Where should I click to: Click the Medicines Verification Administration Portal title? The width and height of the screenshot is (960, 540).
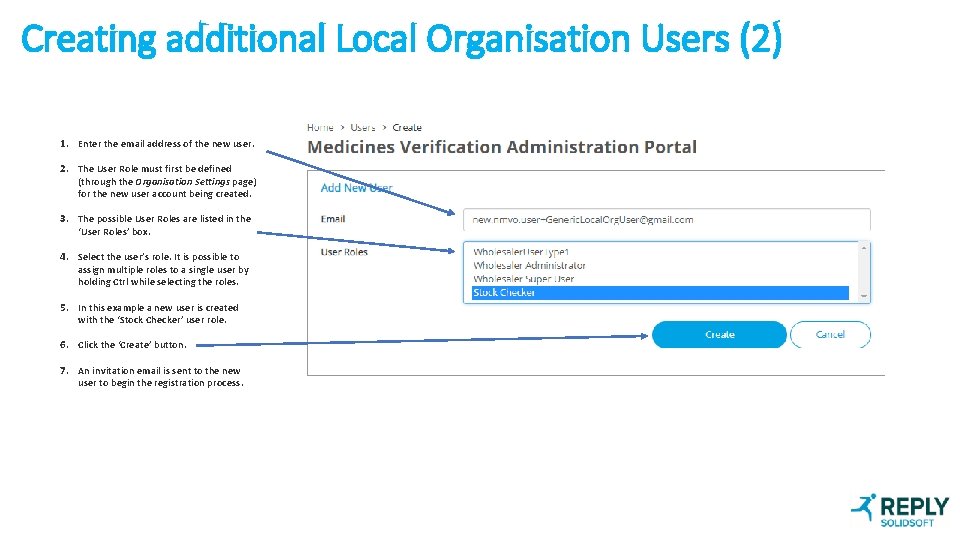click(x=502, y=147)
